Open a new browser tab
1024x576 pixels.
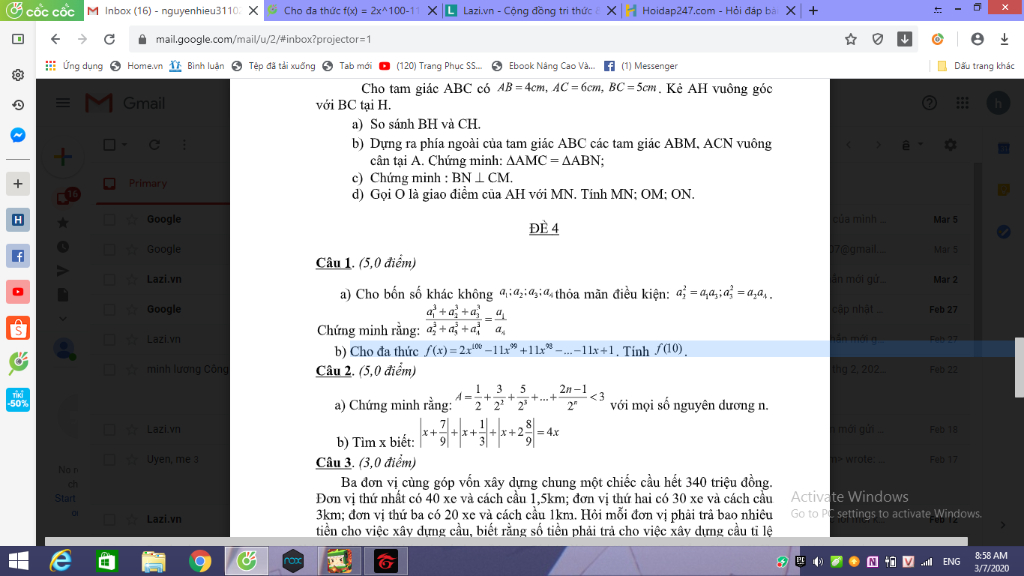click(x=813, y=10)
